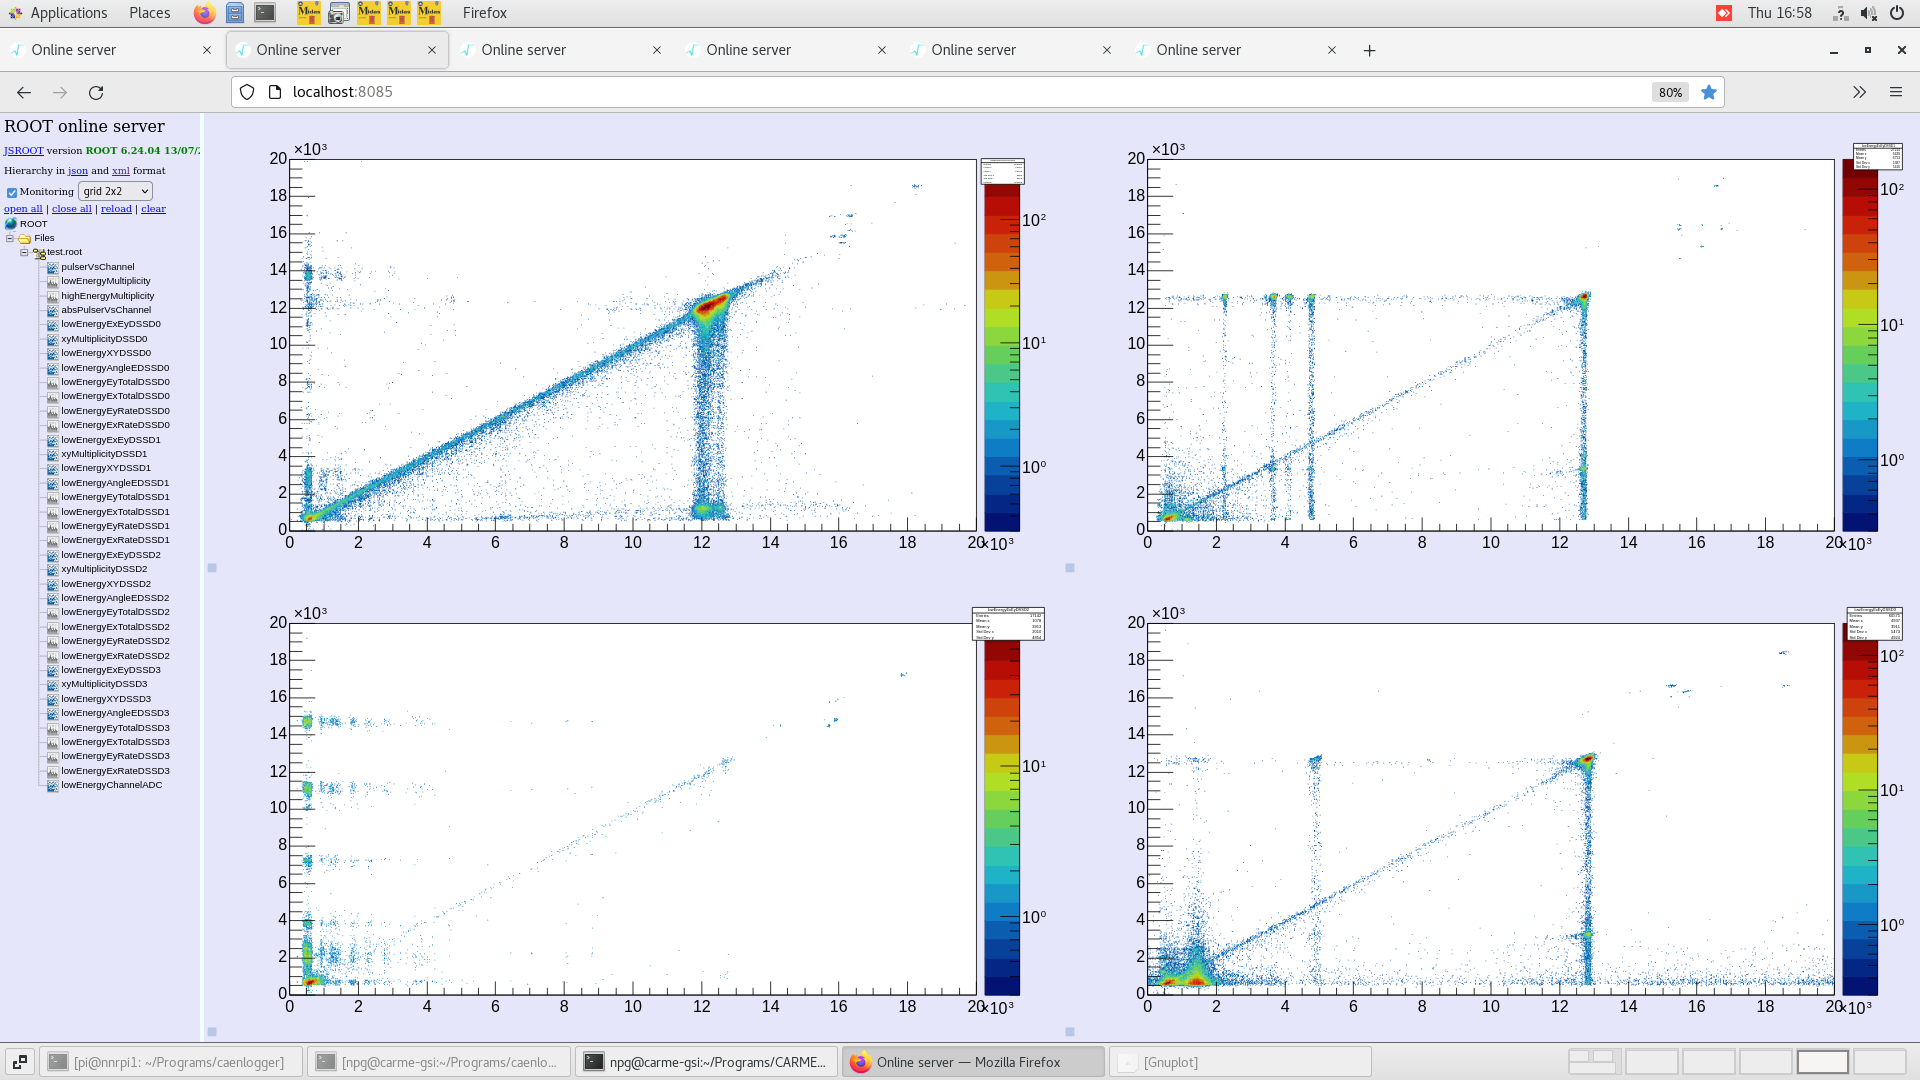The image size is (1920, 1080).
Task: Open the grid 2x2 layout dropdown
Action: 115,191
